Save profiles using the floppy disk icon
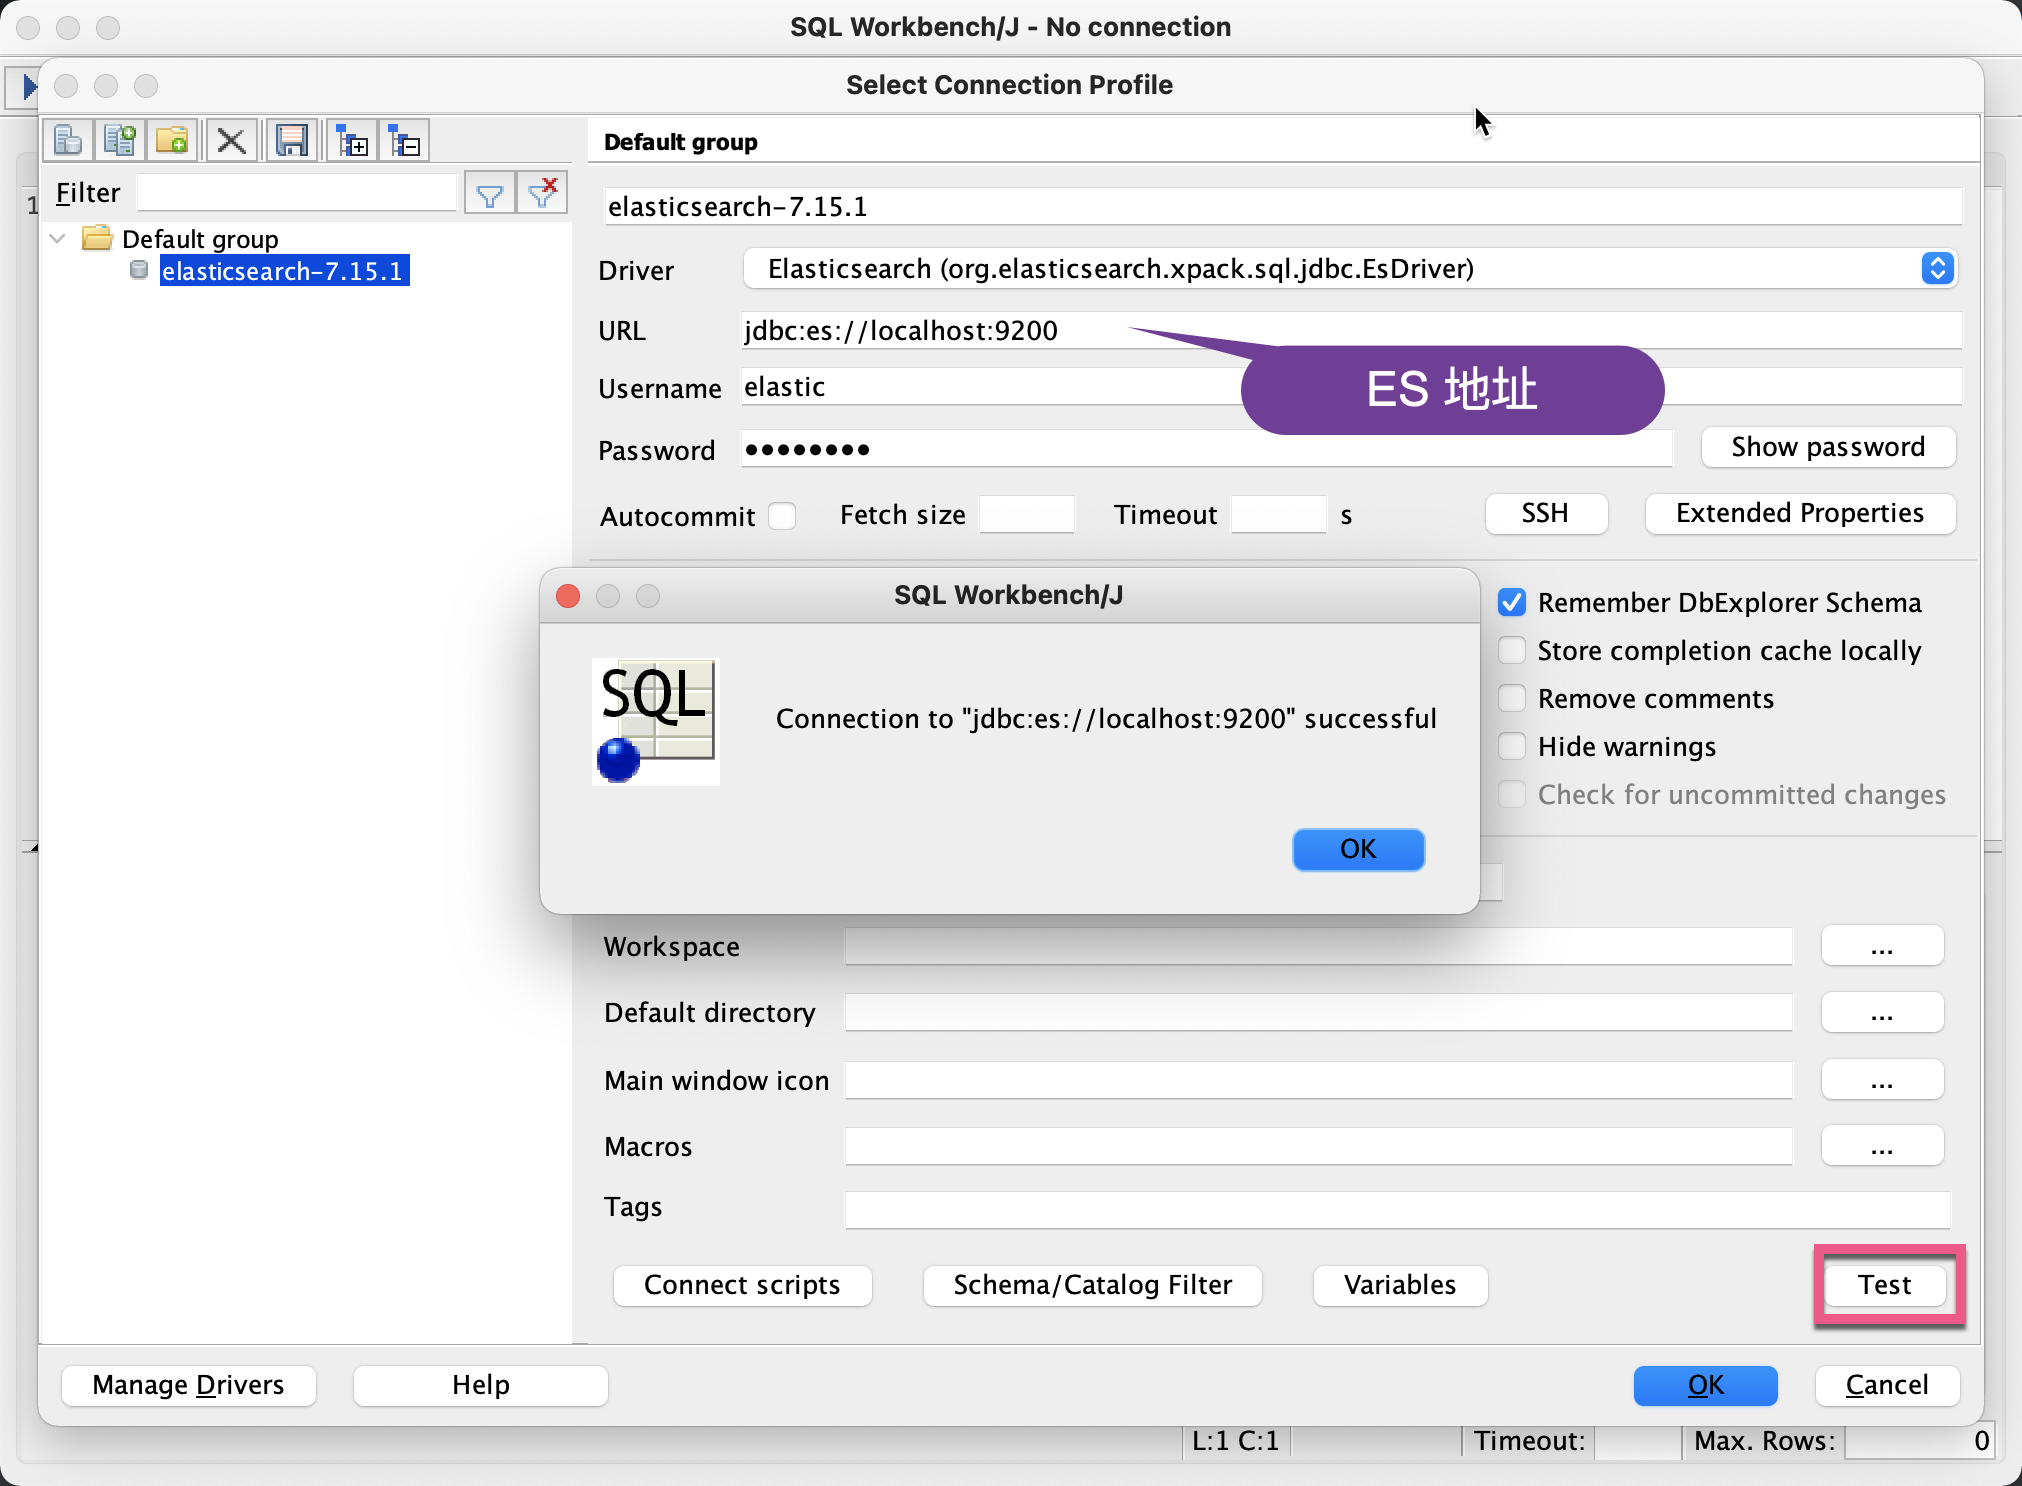Viewport: 2022px width, 1486px height. point(291,140)
